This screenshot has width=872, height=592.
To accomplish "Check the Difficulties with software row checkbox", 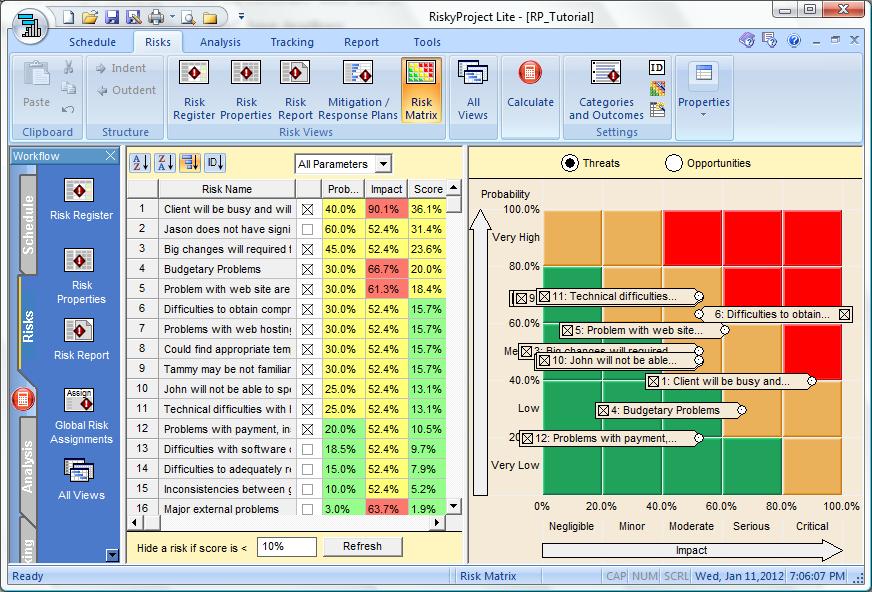I will (x=308, y=449).
